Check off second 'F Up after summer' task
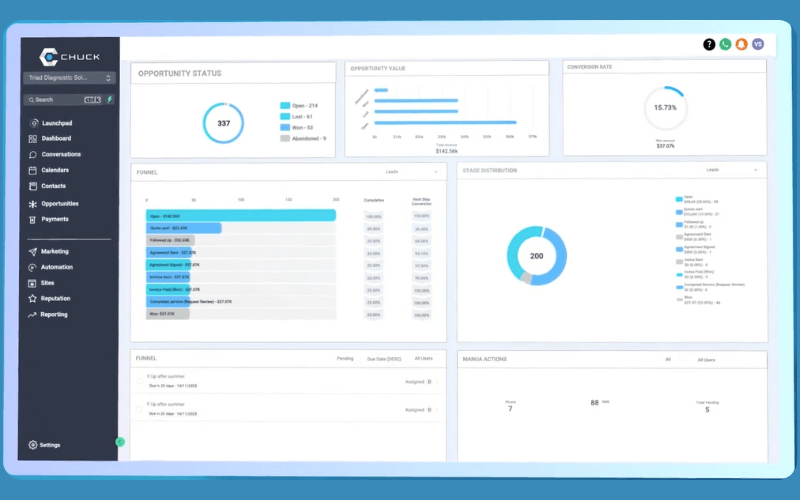The width and height of the screenshot is (800, 500). pos(137,409)
